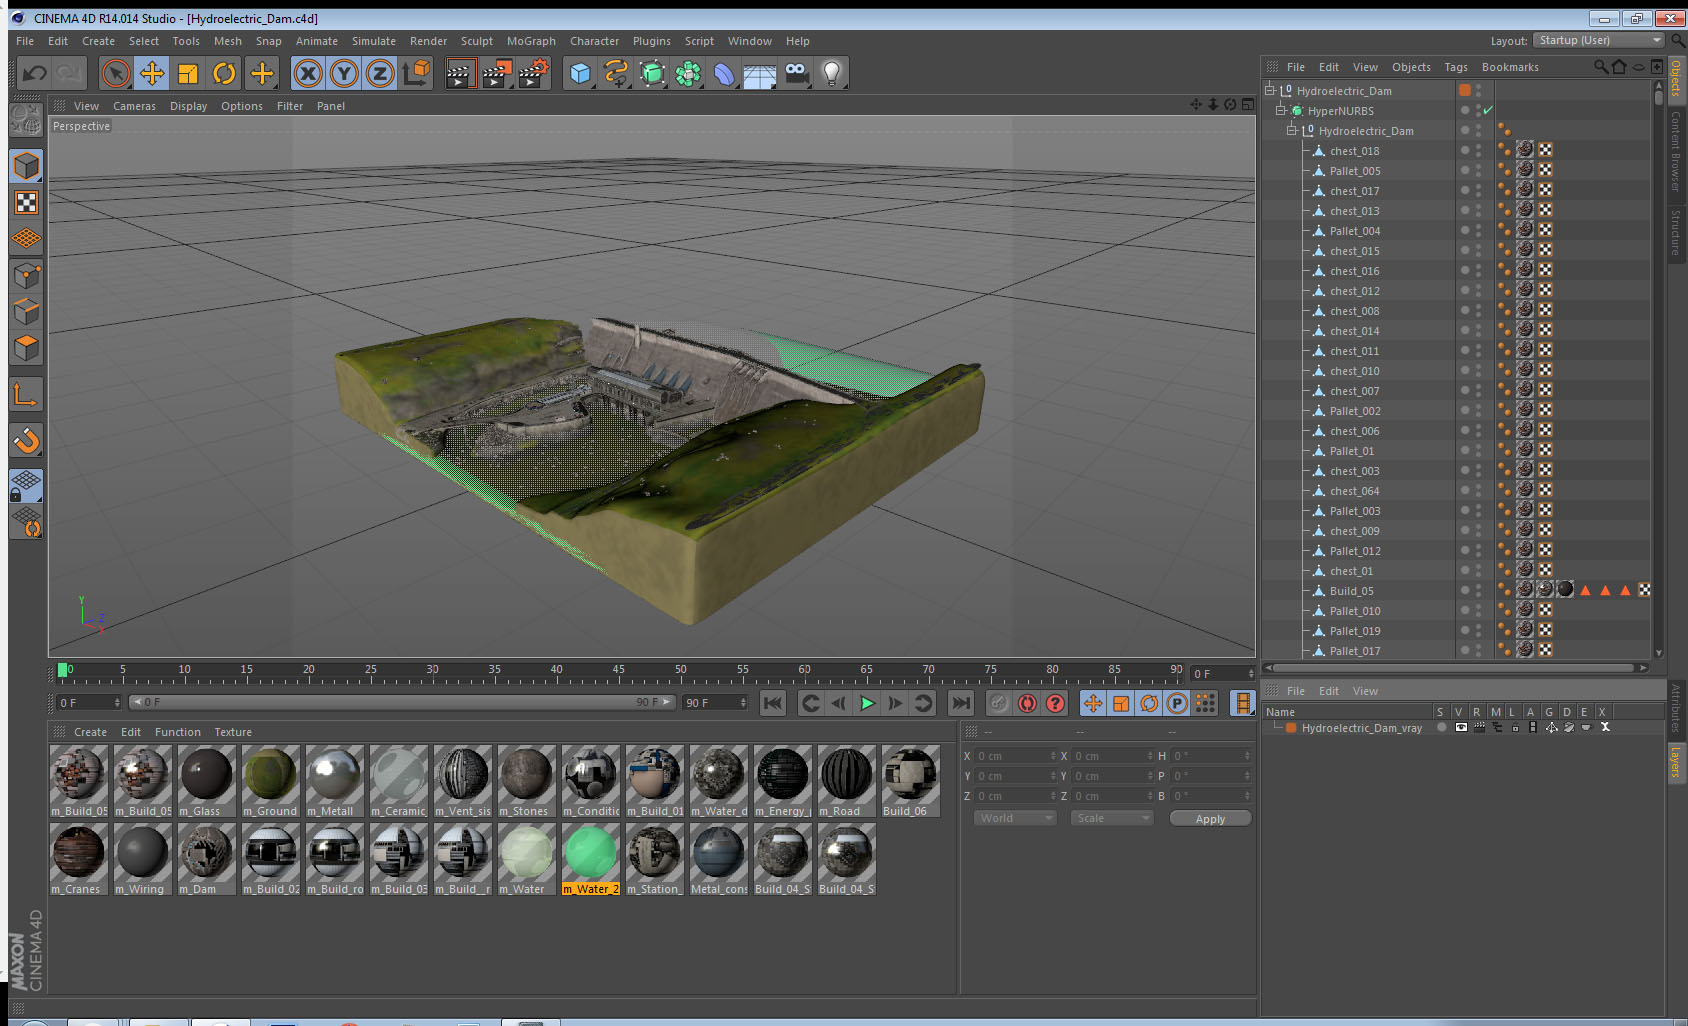Click the coordinate system cube icon

(416, 73)
